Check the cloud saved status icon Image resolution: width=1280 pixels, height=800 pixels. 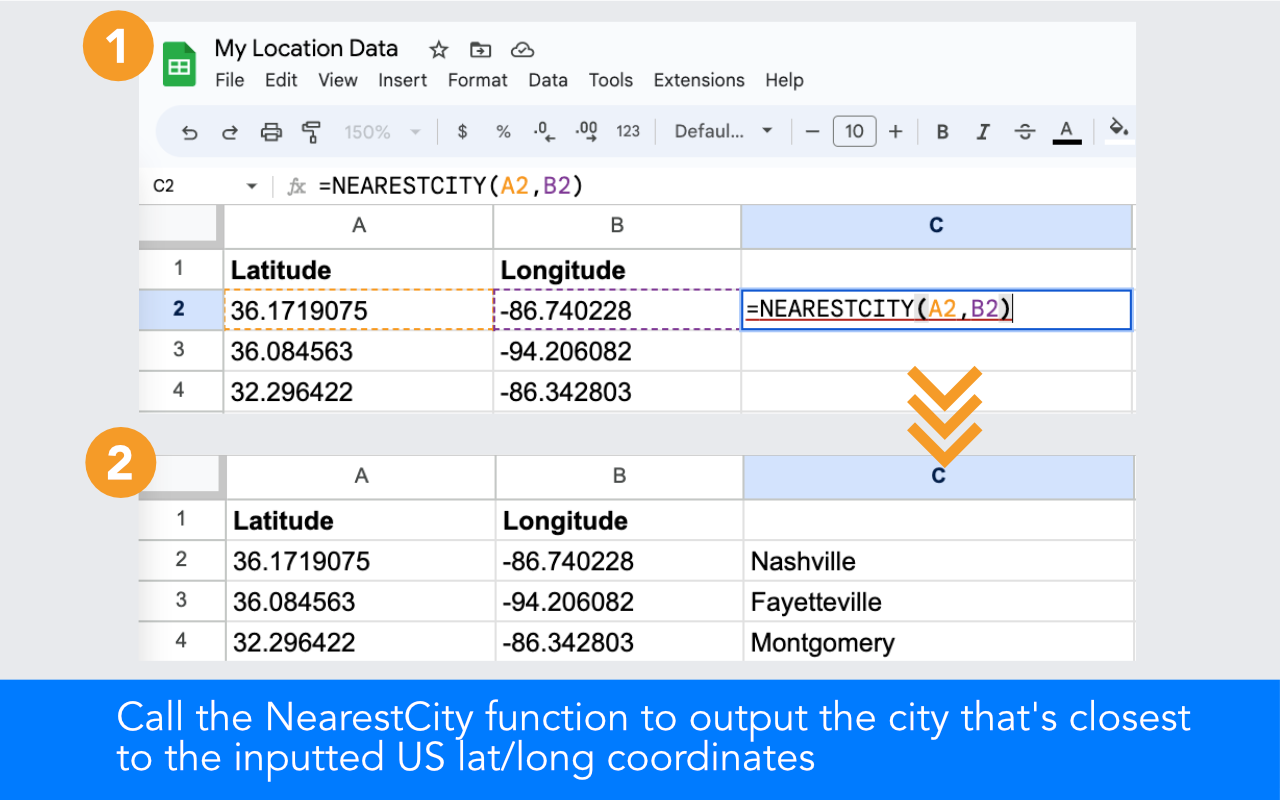522,49
